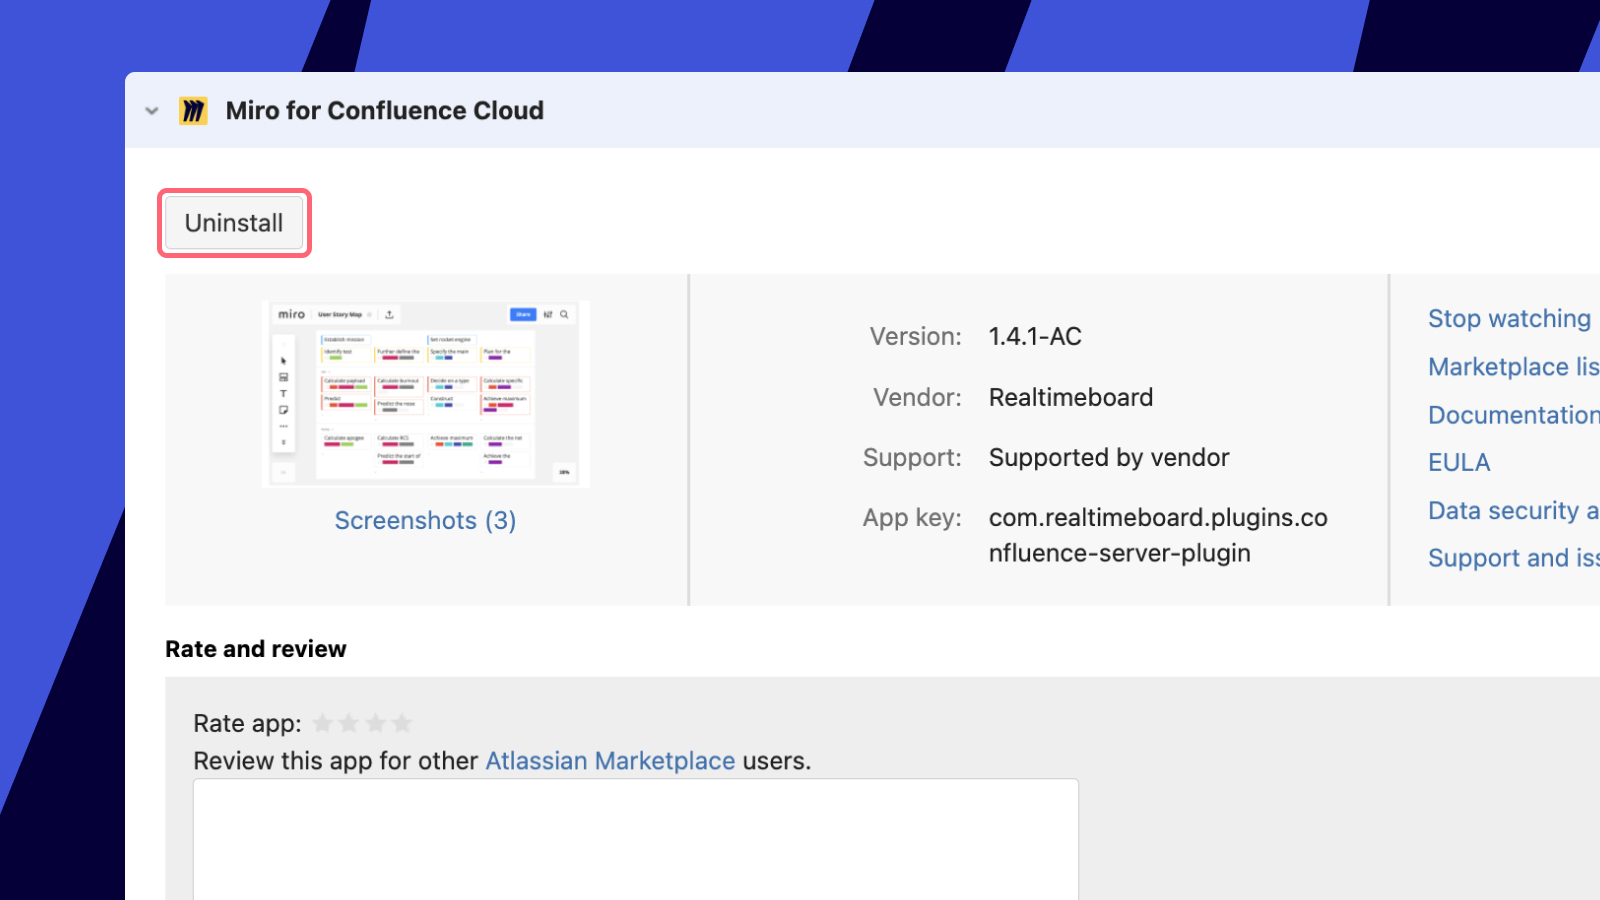The image size is (1600, 900).
Task: Open the Data security link
Action: (x=1511, y=510)
